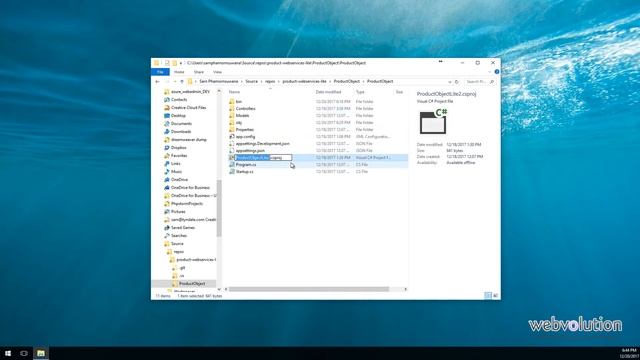Select the repos folder in tree
Viewport: 640px width, 360px height.
tap(179, 252)
